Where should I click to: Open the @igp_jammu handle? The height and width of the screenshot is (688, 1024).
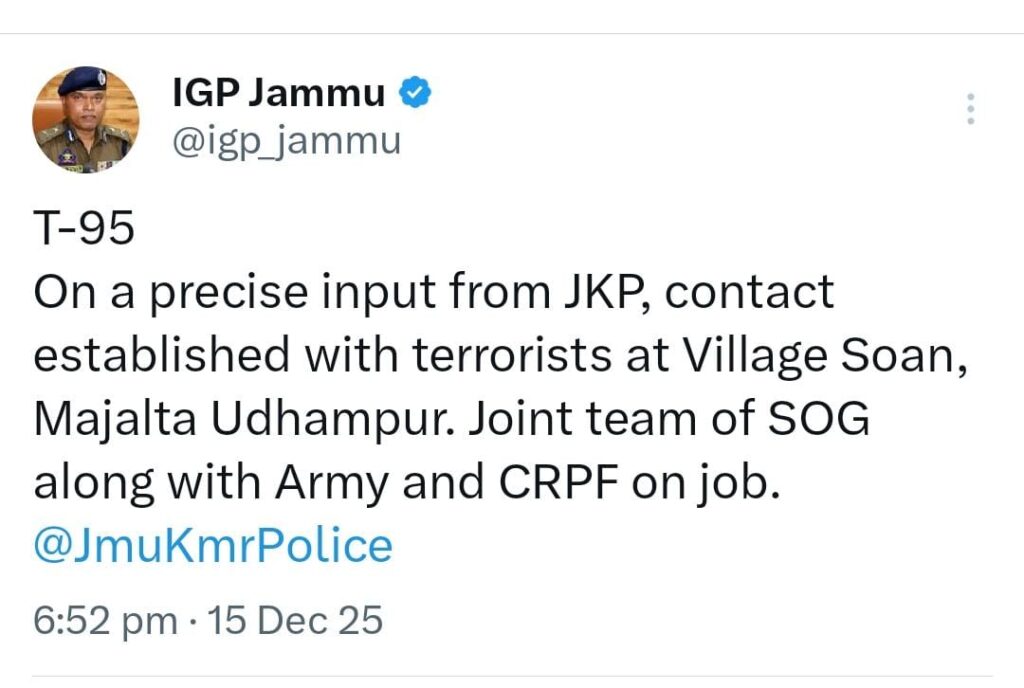click(x=287, y=142)
